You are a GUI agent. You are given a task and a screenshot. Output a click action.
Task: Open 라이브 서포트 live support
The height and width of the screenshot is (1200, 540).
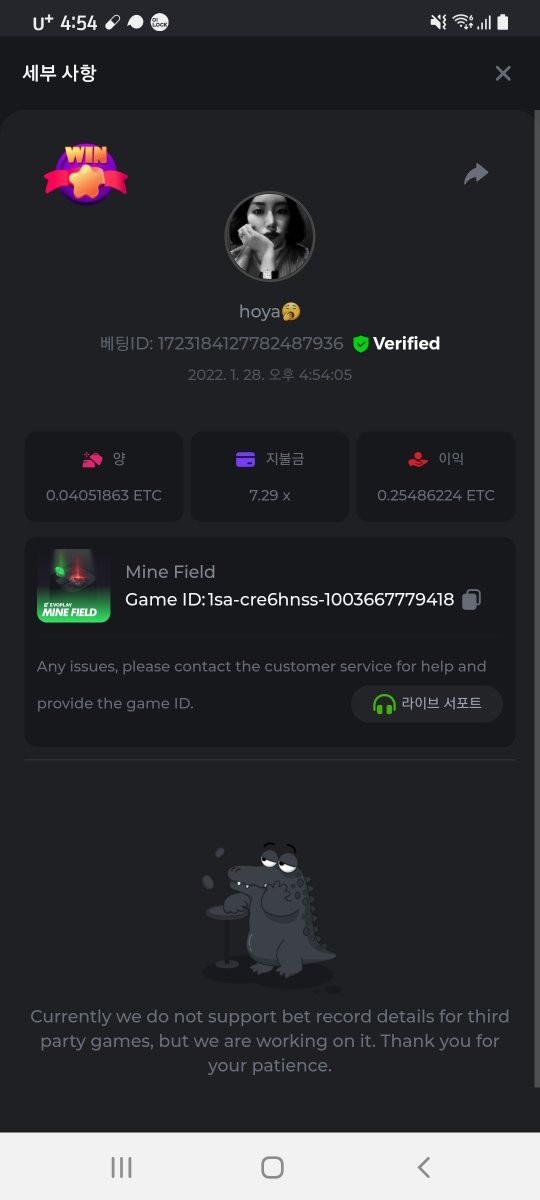(427, 704)
